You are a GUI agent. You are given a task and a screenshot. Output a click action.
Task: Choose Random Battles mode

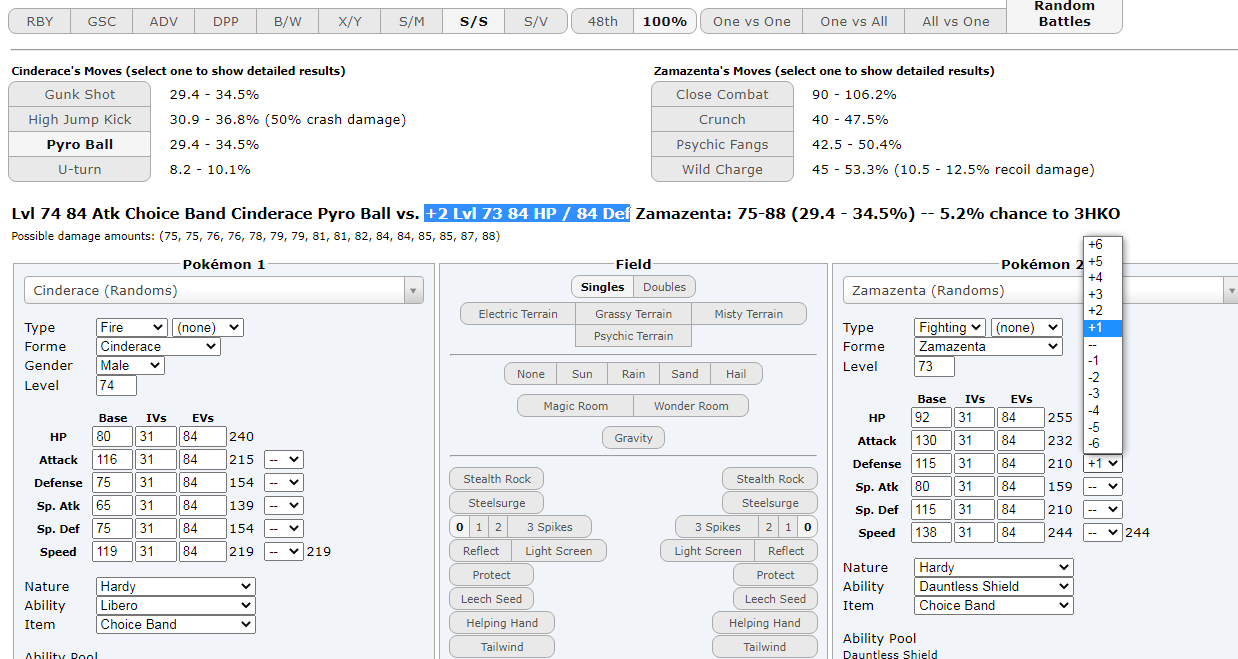click(x=1064, y=14)
